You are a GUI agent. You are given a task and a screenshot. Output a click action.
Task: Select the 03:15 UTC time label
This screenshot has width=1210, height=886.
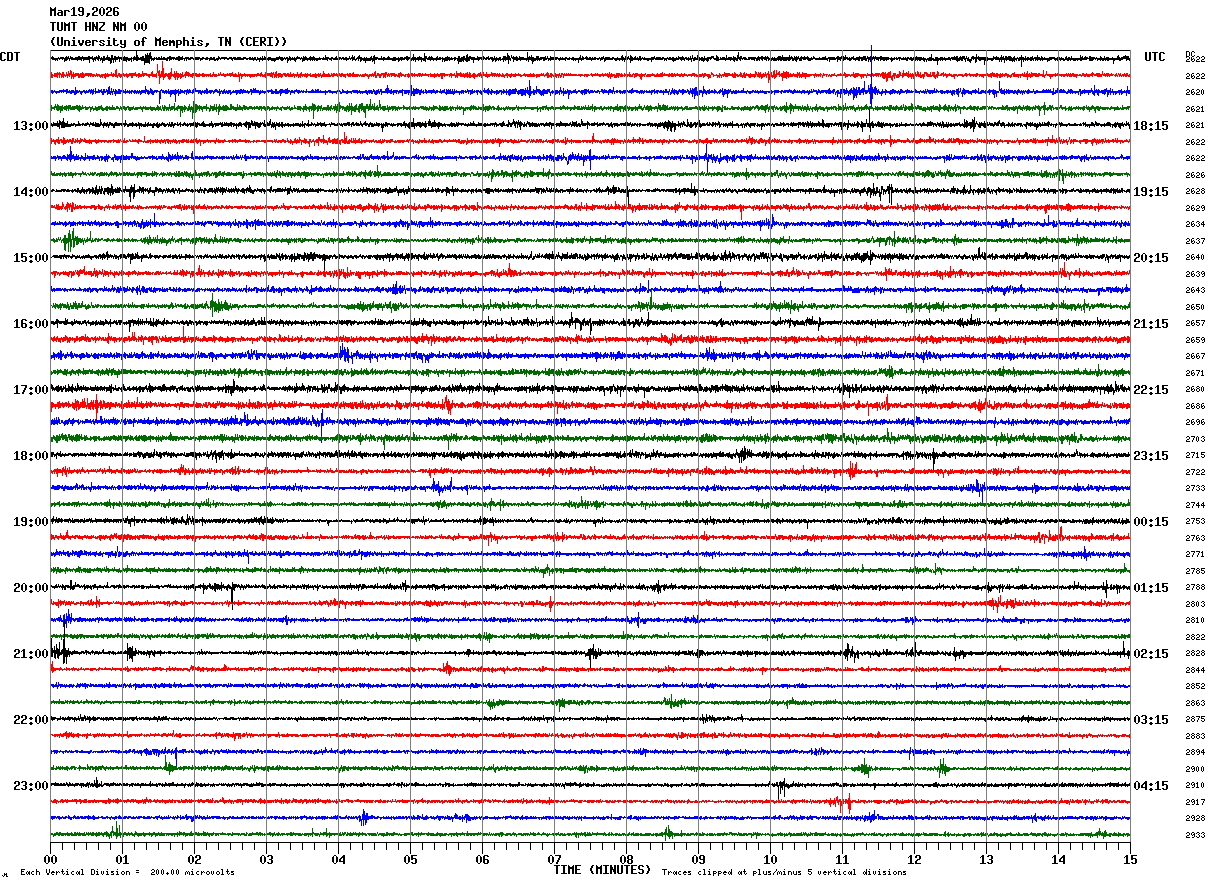1151,720
